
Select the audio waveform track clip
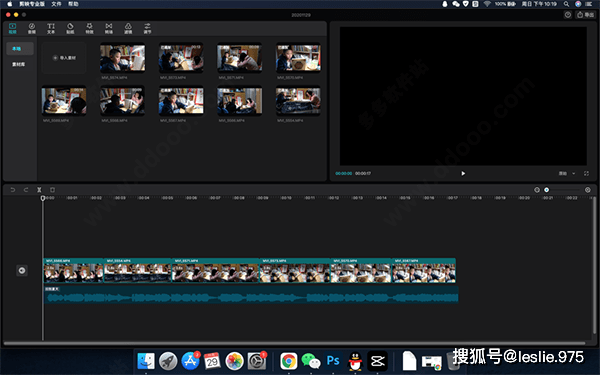tap(251, 295)
